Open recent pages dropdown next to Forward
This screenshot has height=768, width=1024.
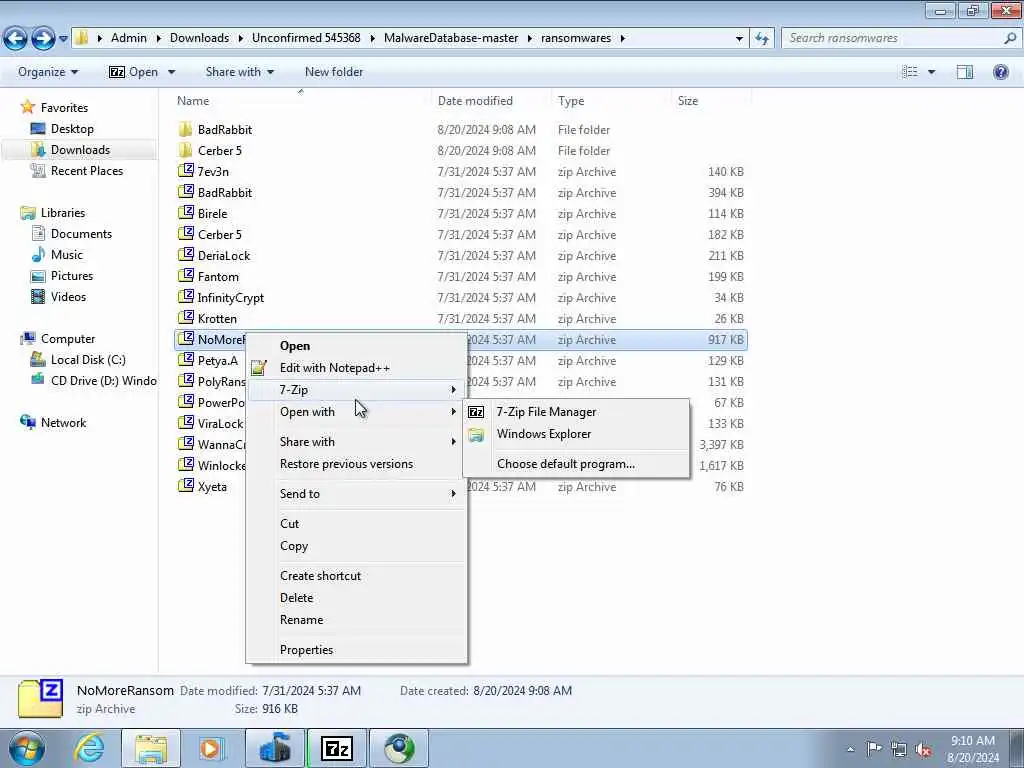pos(63,39)
